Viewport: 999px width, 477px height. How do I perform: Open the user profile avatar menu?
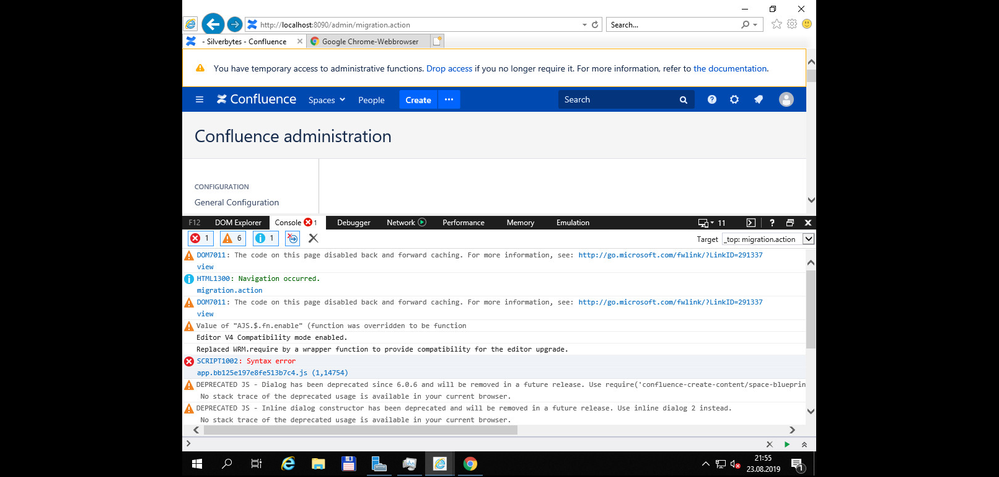pyautogui.click(x=786, y=99)
